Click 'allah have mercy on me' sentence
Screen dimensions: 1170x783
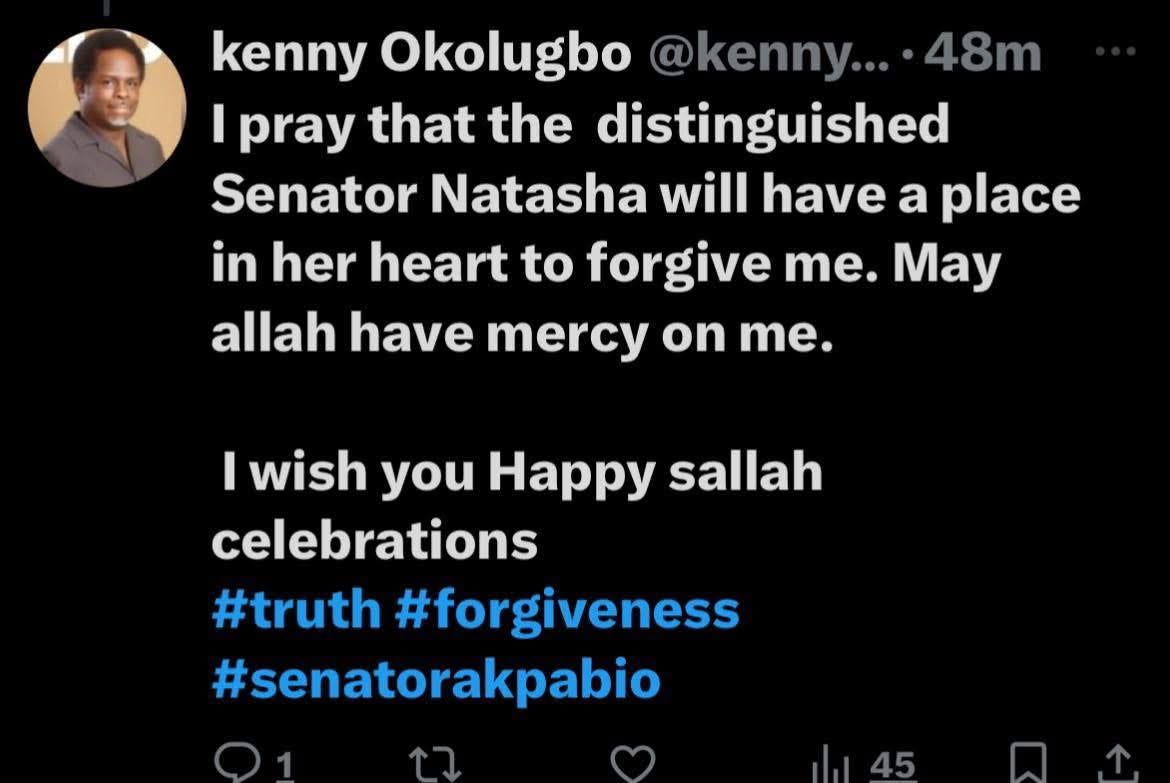pos(522,333)
